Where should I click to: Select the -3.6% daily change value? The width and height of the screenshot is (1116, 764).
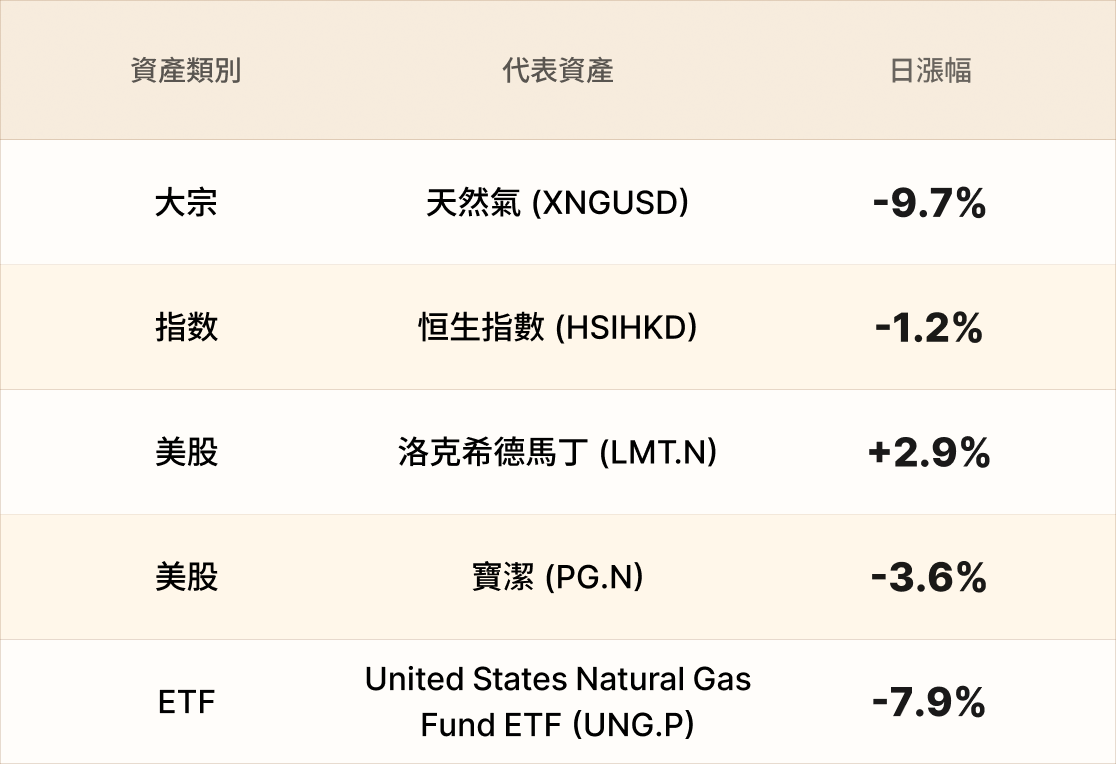tap(930, 578)
